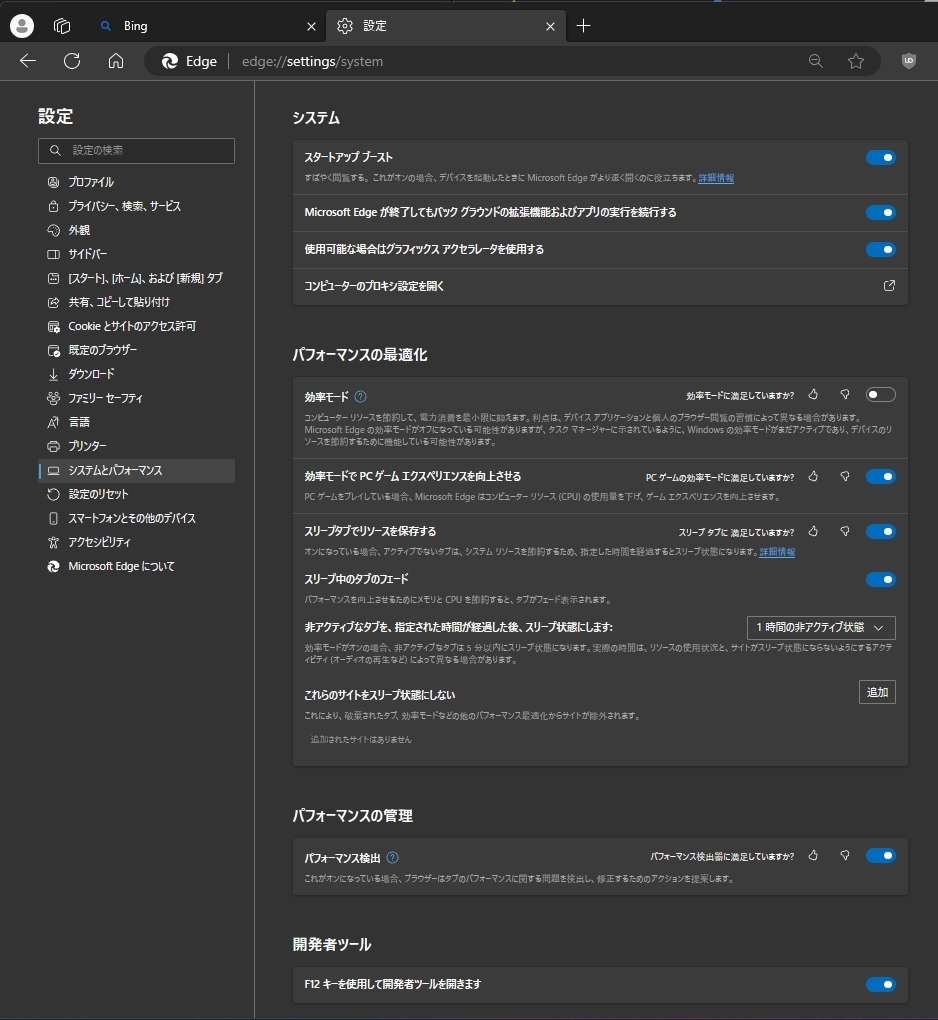
Task: Click thumbs down for パフォーマンス検出 feedback
Action: [845, 856]
